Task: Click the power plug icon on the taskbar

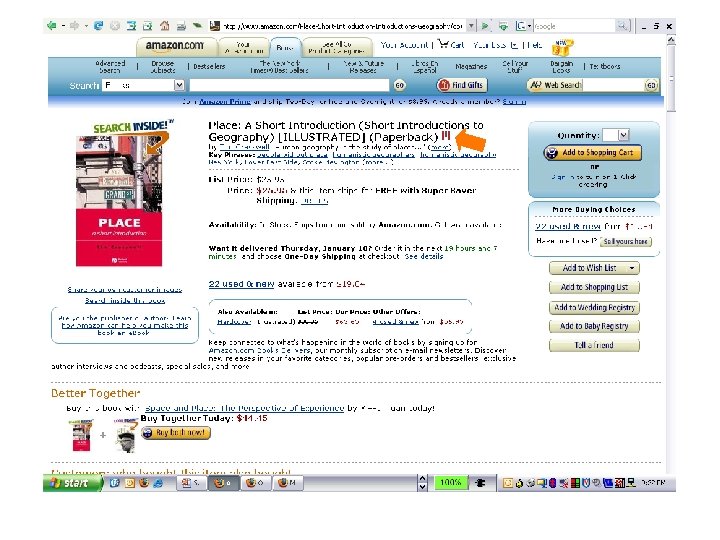Action: point(480,483)
